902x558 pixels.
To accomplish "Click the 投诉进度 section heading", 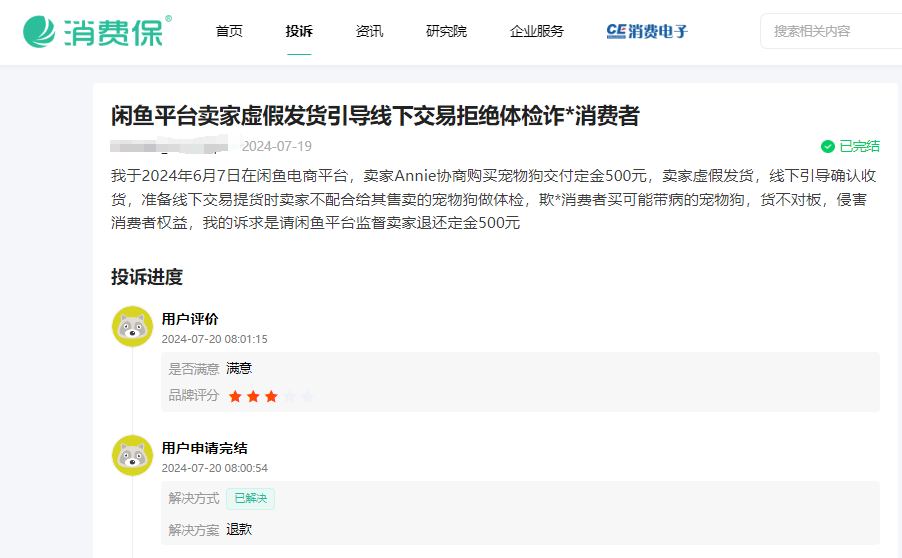I will (x=147, y=277).
